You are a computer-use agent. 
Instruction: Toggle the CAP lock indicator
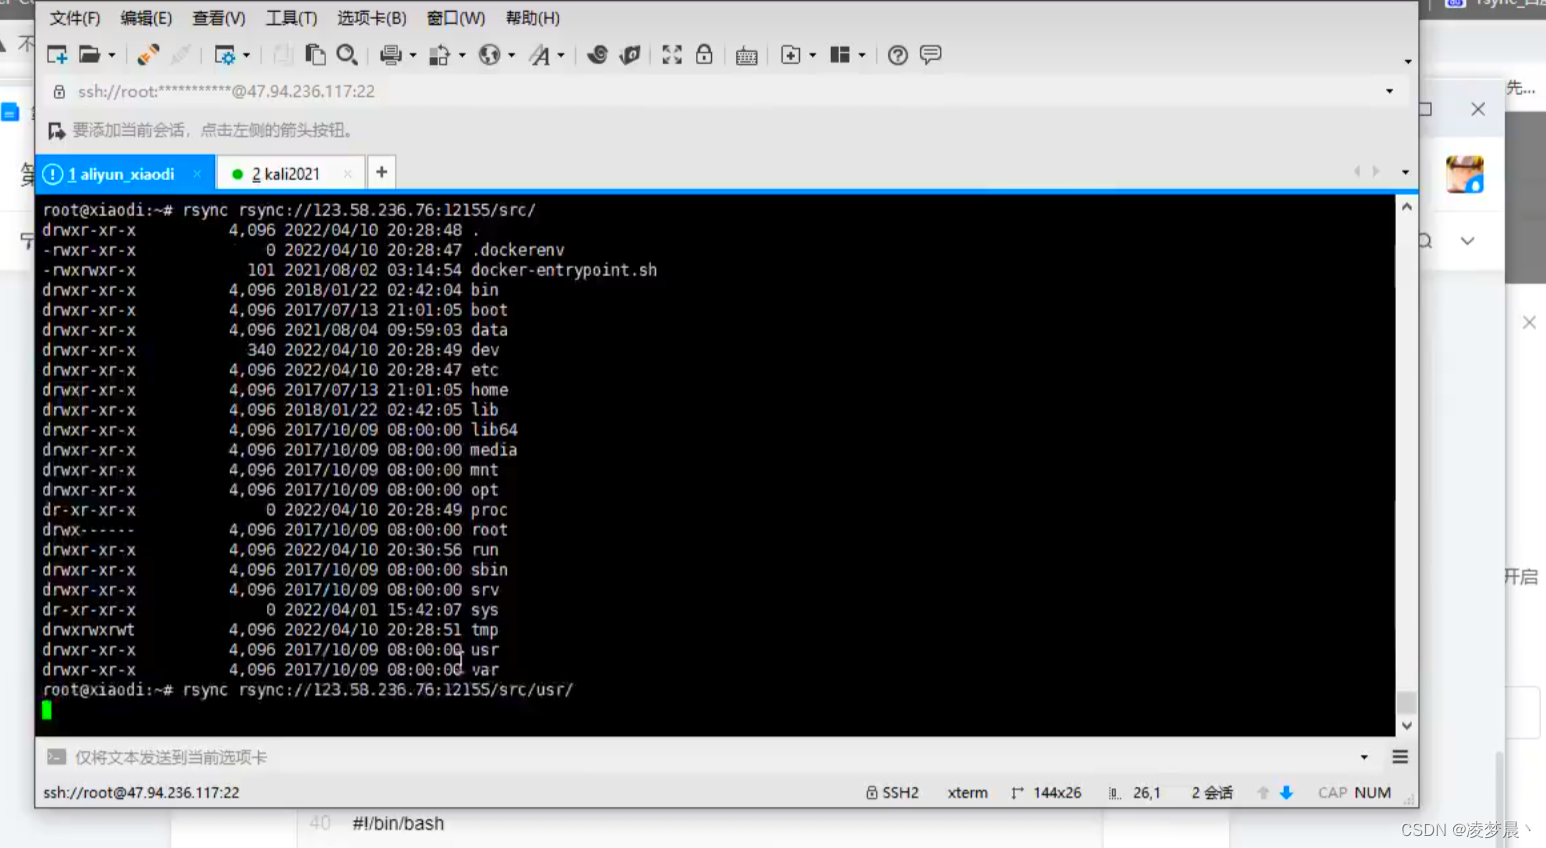pyautogui.click(x=1331, y=792)
